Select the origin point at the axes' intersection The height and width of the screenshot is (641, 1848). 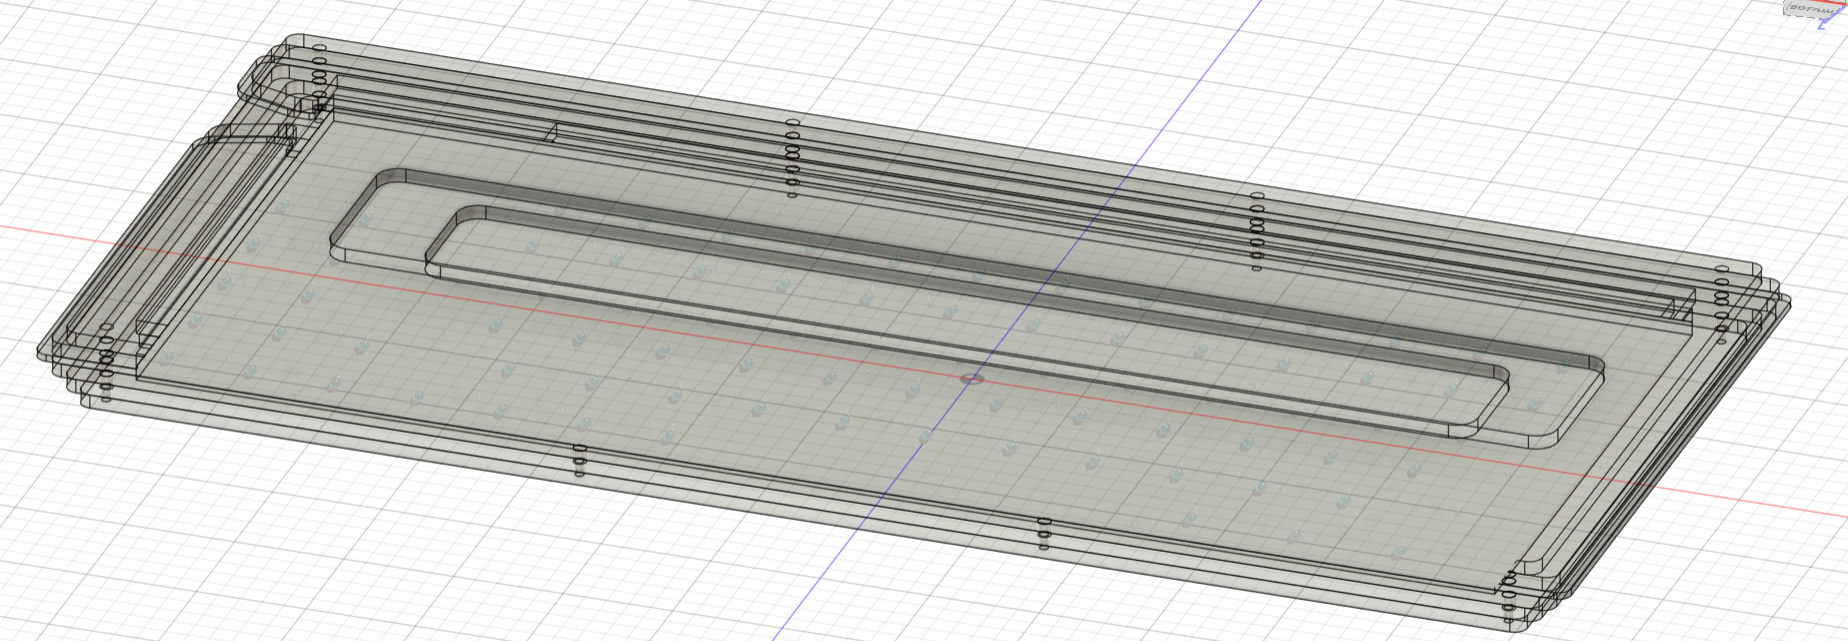coord(971,379)
